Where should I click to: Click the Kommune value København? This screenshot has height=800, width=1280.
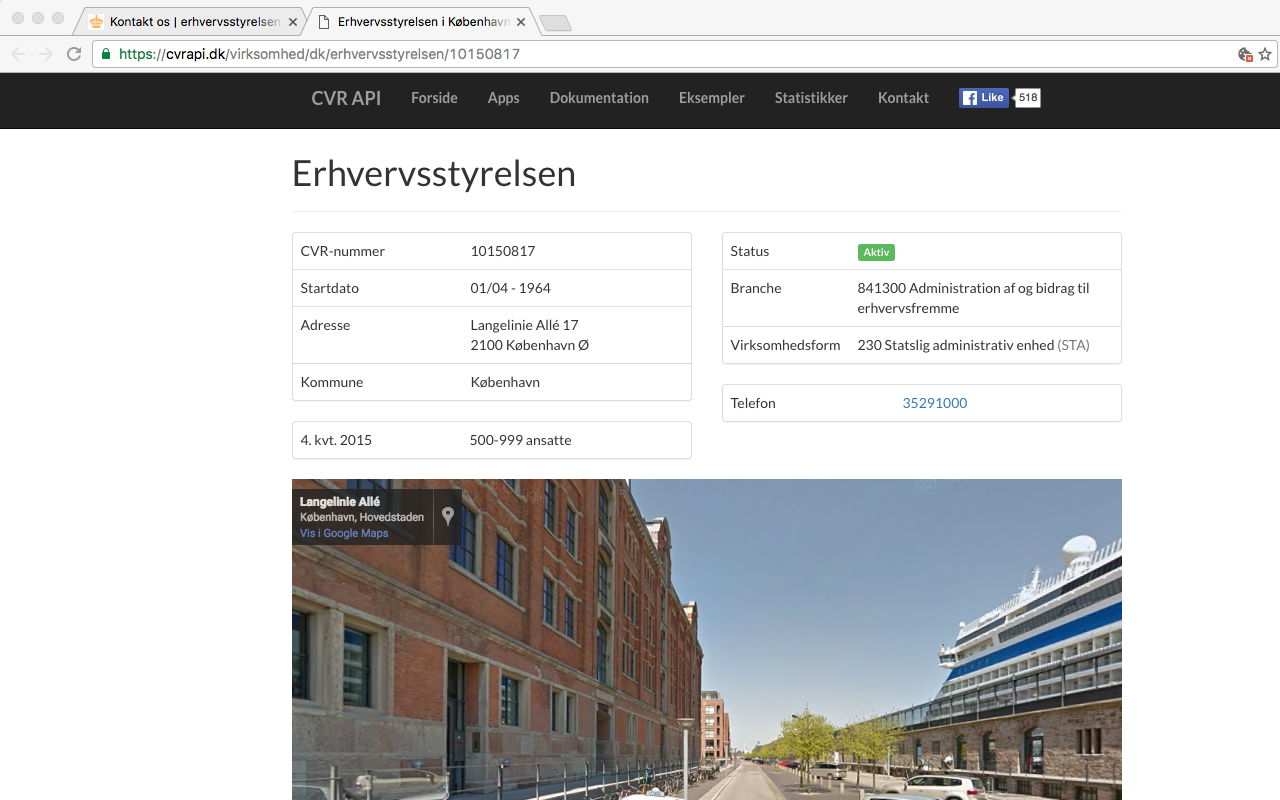[x=505, y=382]
